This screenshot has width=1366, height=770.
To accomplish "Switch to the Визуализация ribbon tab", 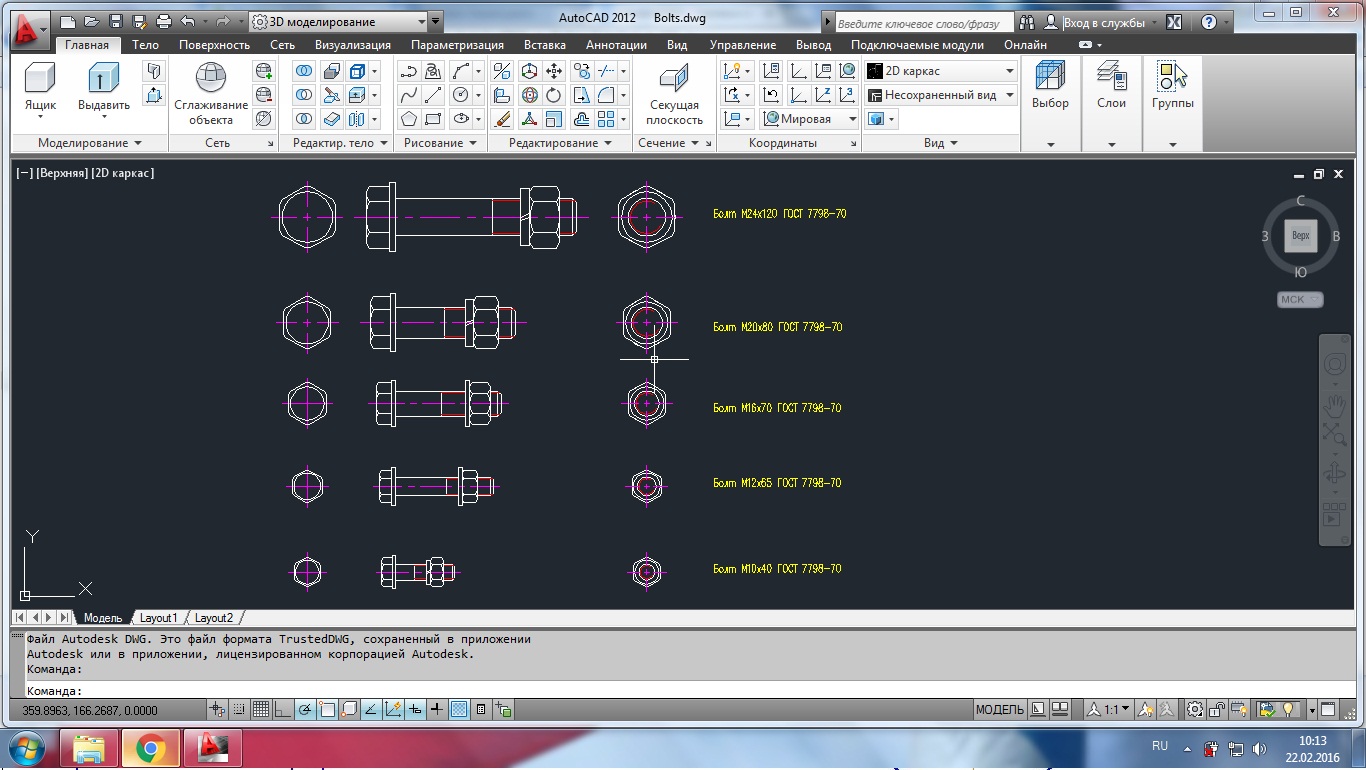I will tap(353, 45).
